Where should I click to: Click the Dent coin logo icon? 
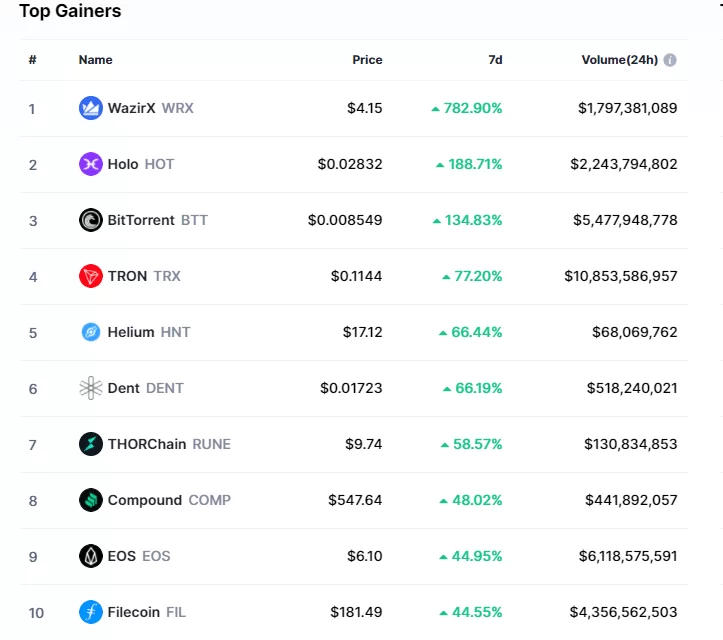(91, 388)
